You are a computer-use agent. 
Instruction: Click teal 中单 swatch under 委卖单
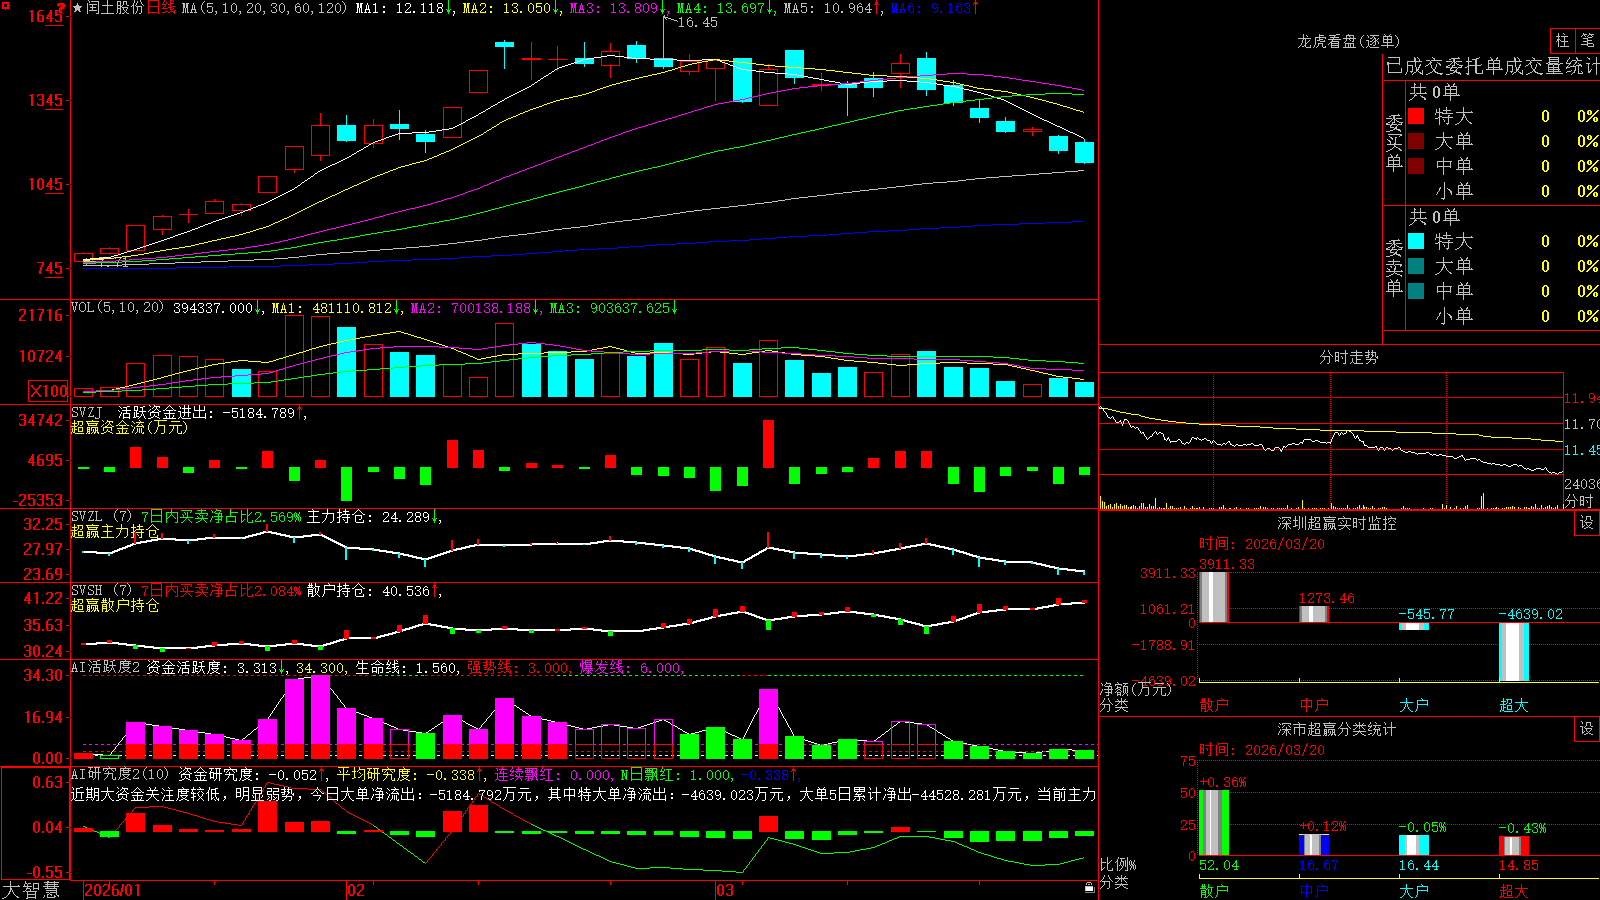click(x=1416, y=291)
